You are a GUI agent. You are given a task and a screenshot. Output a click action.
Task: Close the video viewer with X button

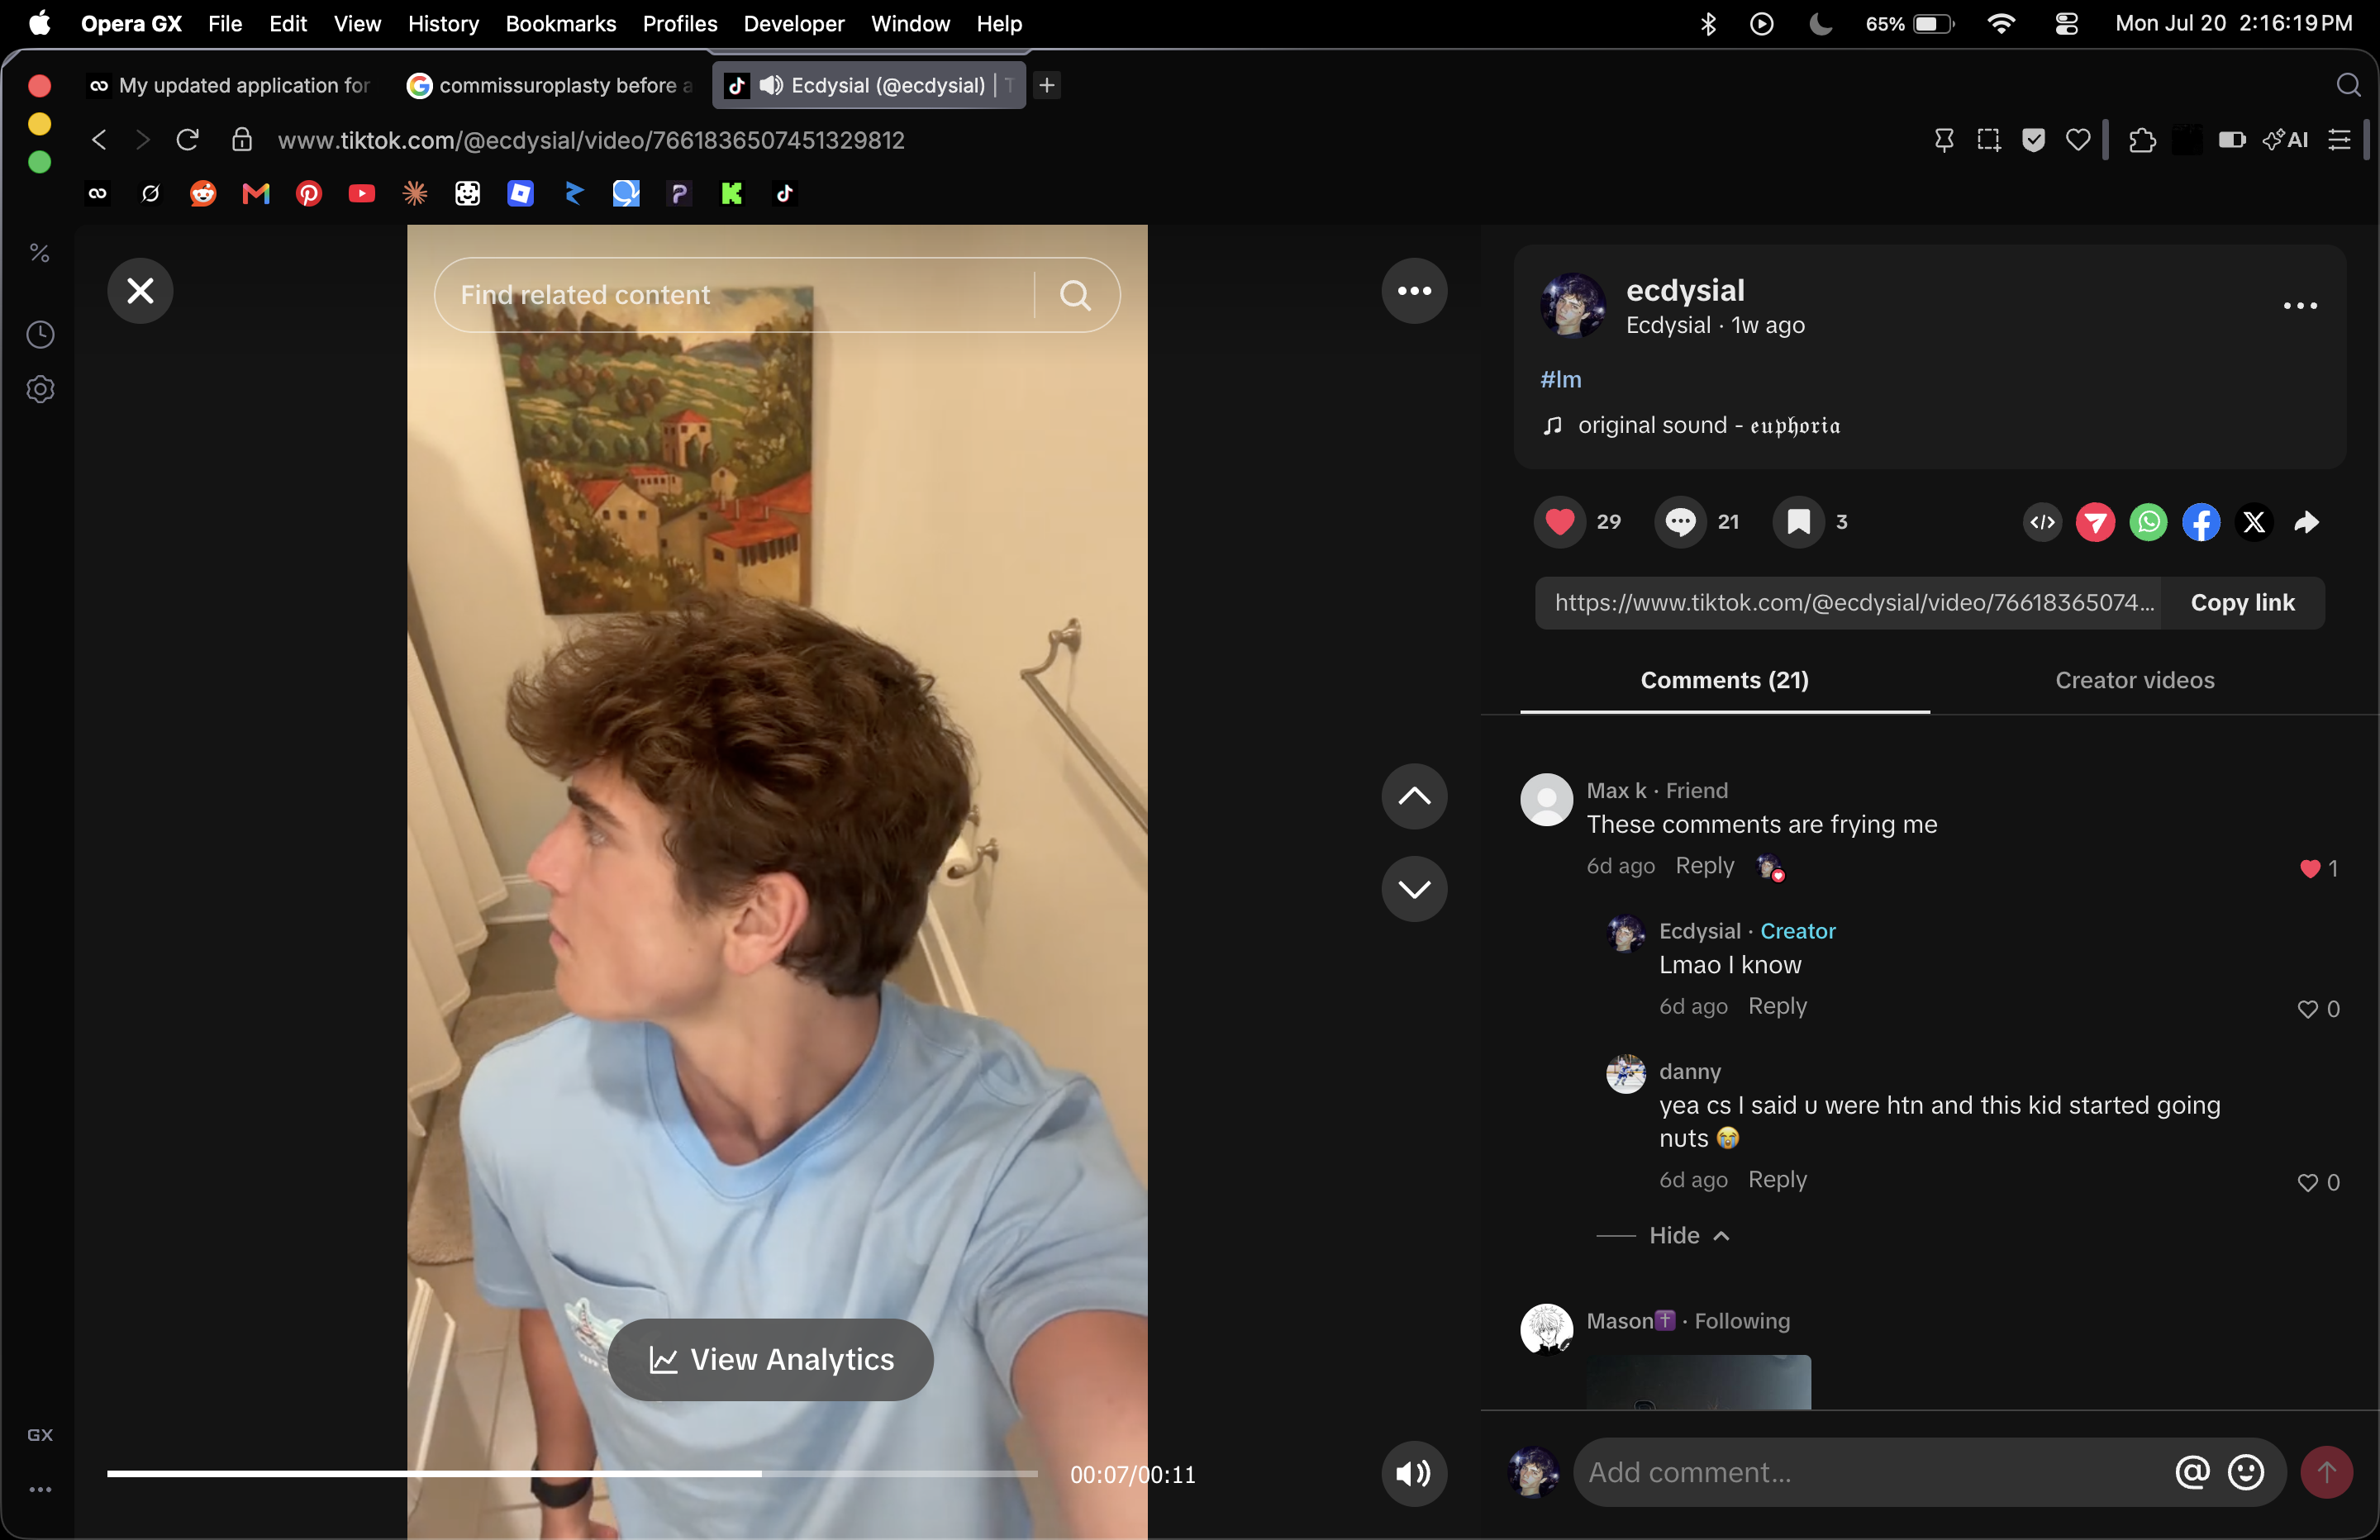click(x=140, y=291)
